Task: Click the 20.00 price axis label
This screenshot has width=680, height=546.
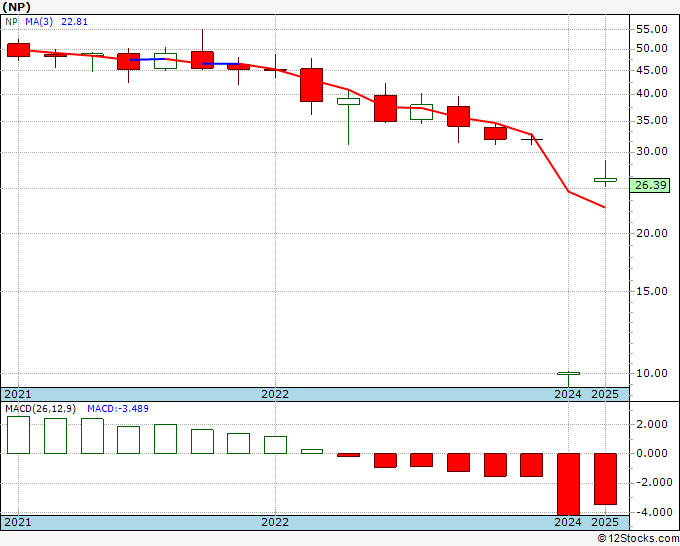Action: click(x=651, y=233)
